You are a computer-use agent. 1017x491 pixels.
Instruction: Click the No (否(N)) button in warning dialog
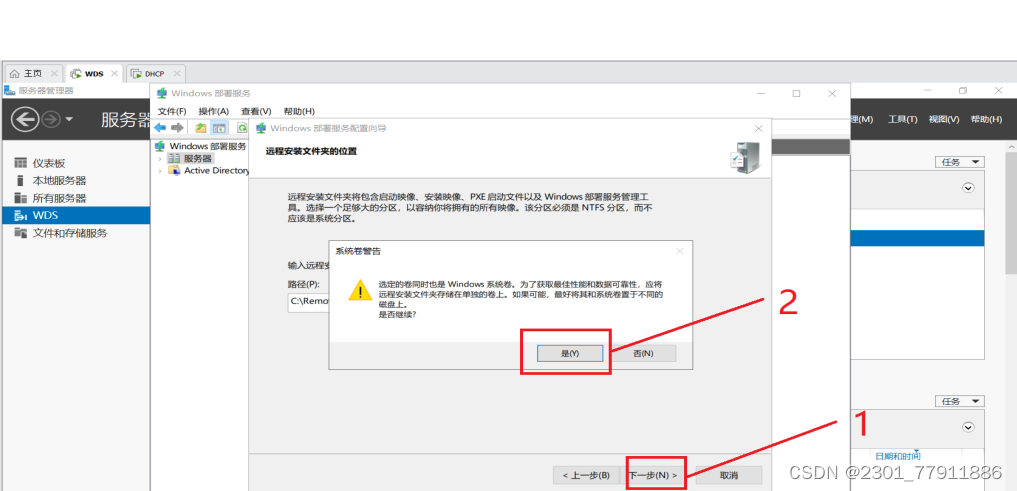coord(643,353)
